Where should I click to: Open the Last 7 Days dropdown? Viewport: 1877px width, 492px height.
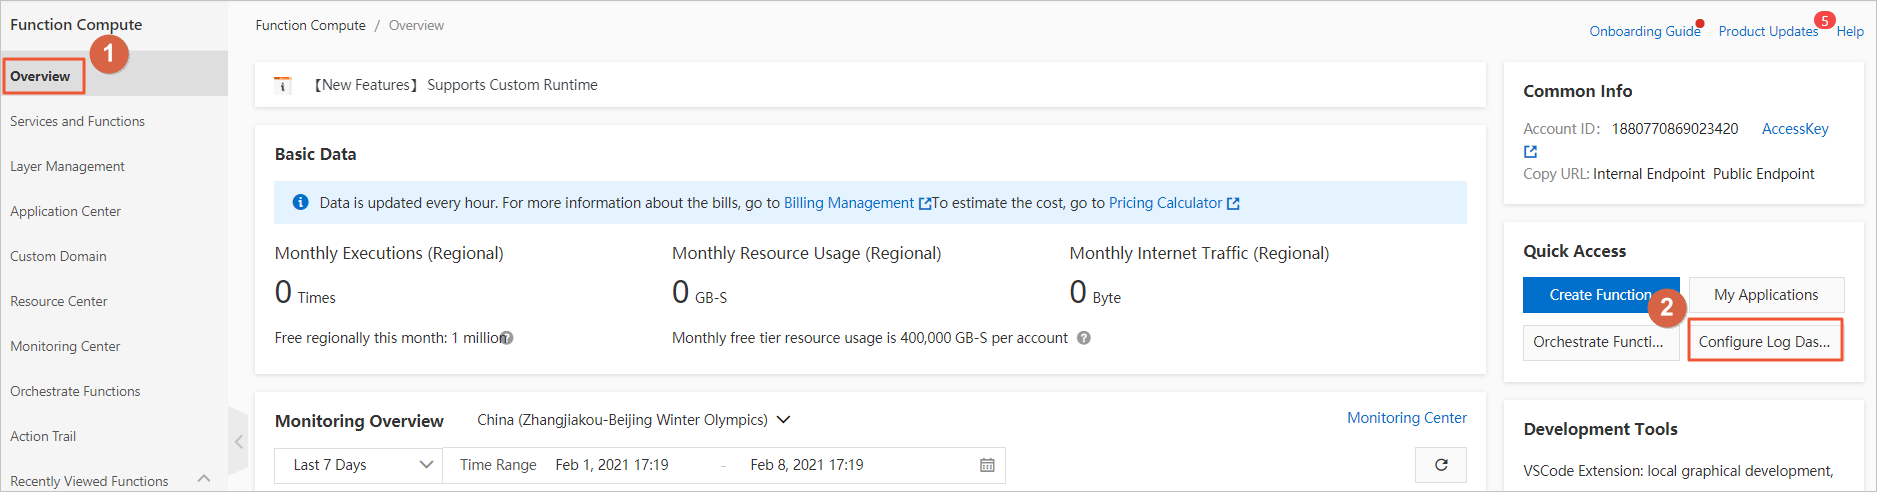coord(357,465)
